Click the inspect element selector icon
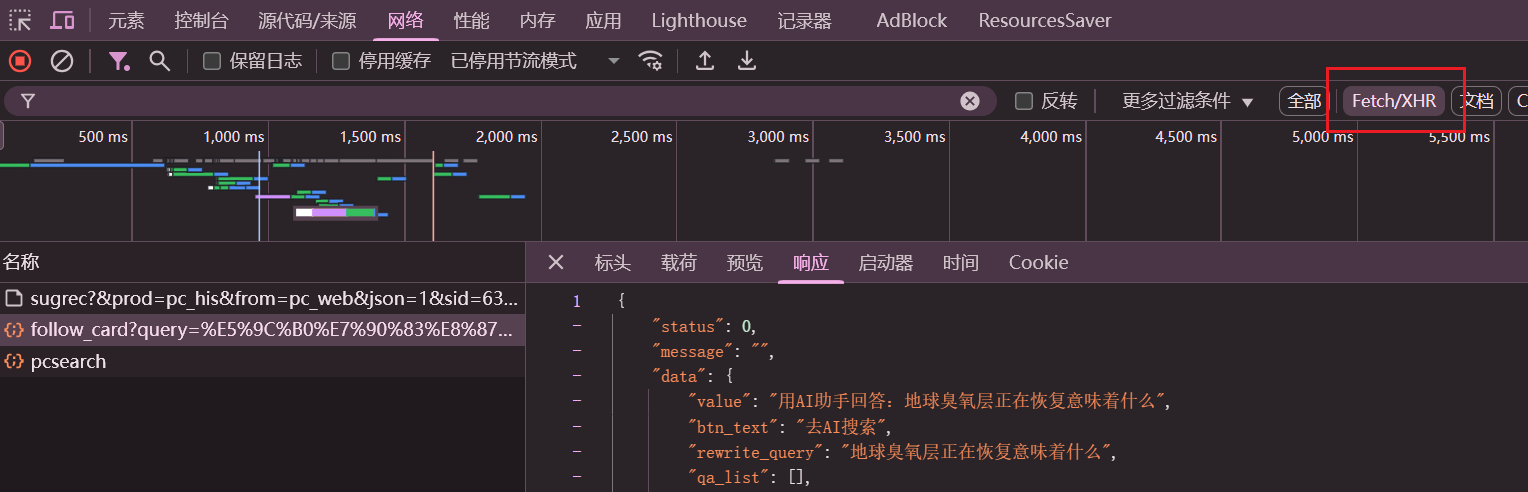This screenshot has width=1528, height=492. [x=20, y=20]
